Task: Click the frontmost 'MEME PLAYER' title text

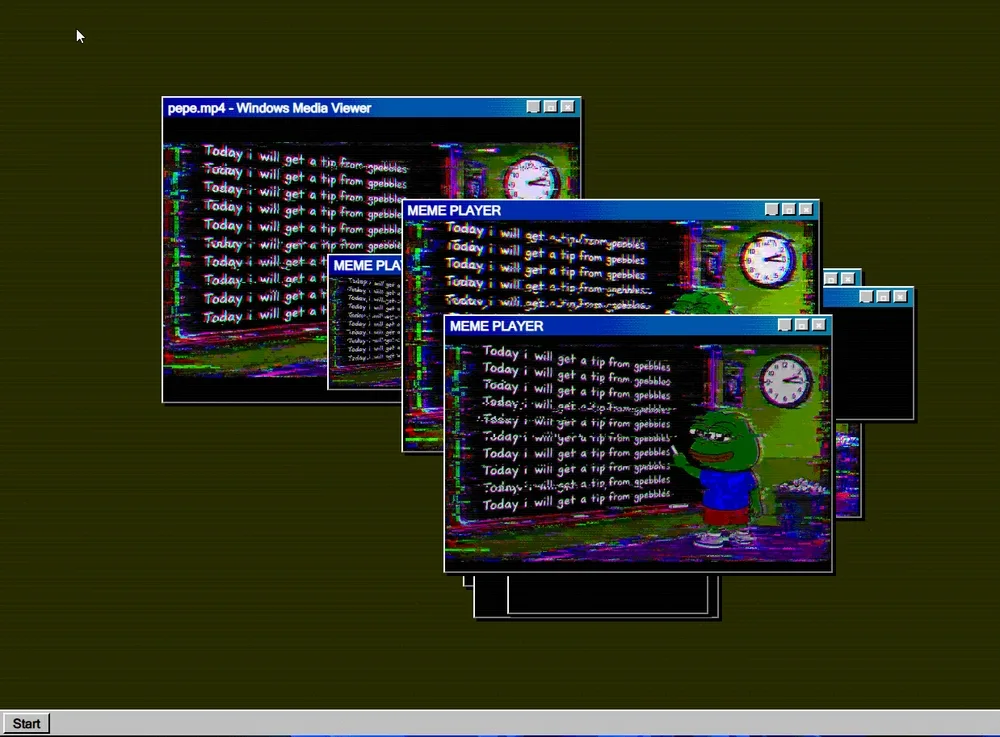Action: tap(496, 326)
